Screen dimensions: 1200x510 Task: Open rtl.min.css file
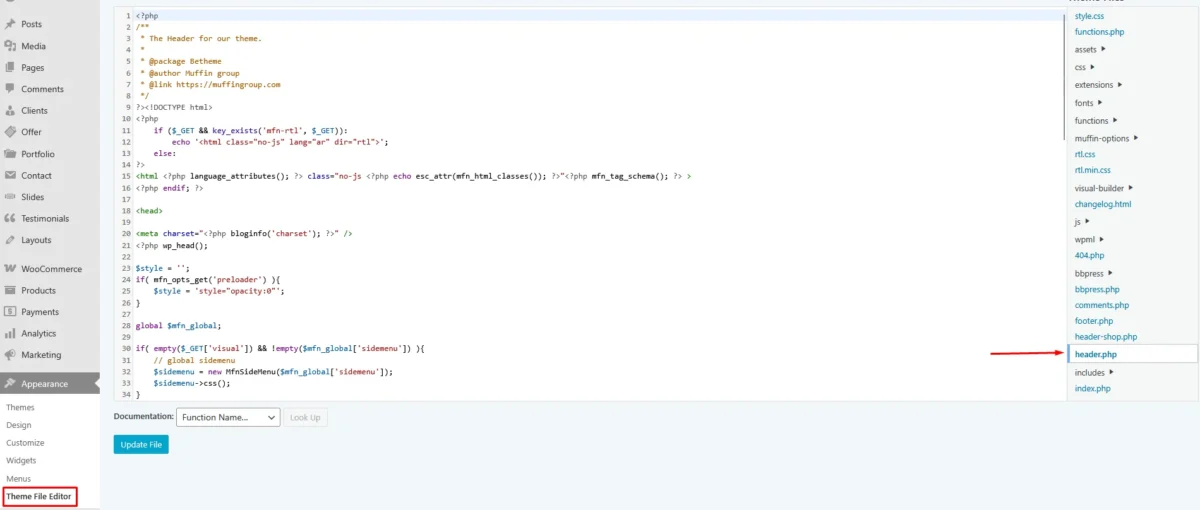coord(1093,170)
